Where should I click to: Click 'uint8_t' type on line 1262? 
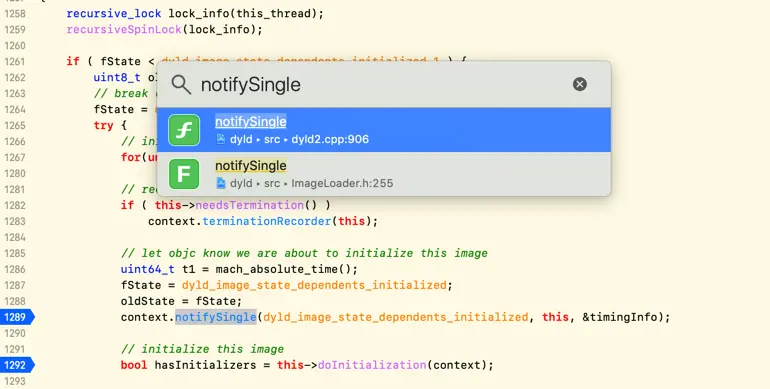[x=117, y=77]
